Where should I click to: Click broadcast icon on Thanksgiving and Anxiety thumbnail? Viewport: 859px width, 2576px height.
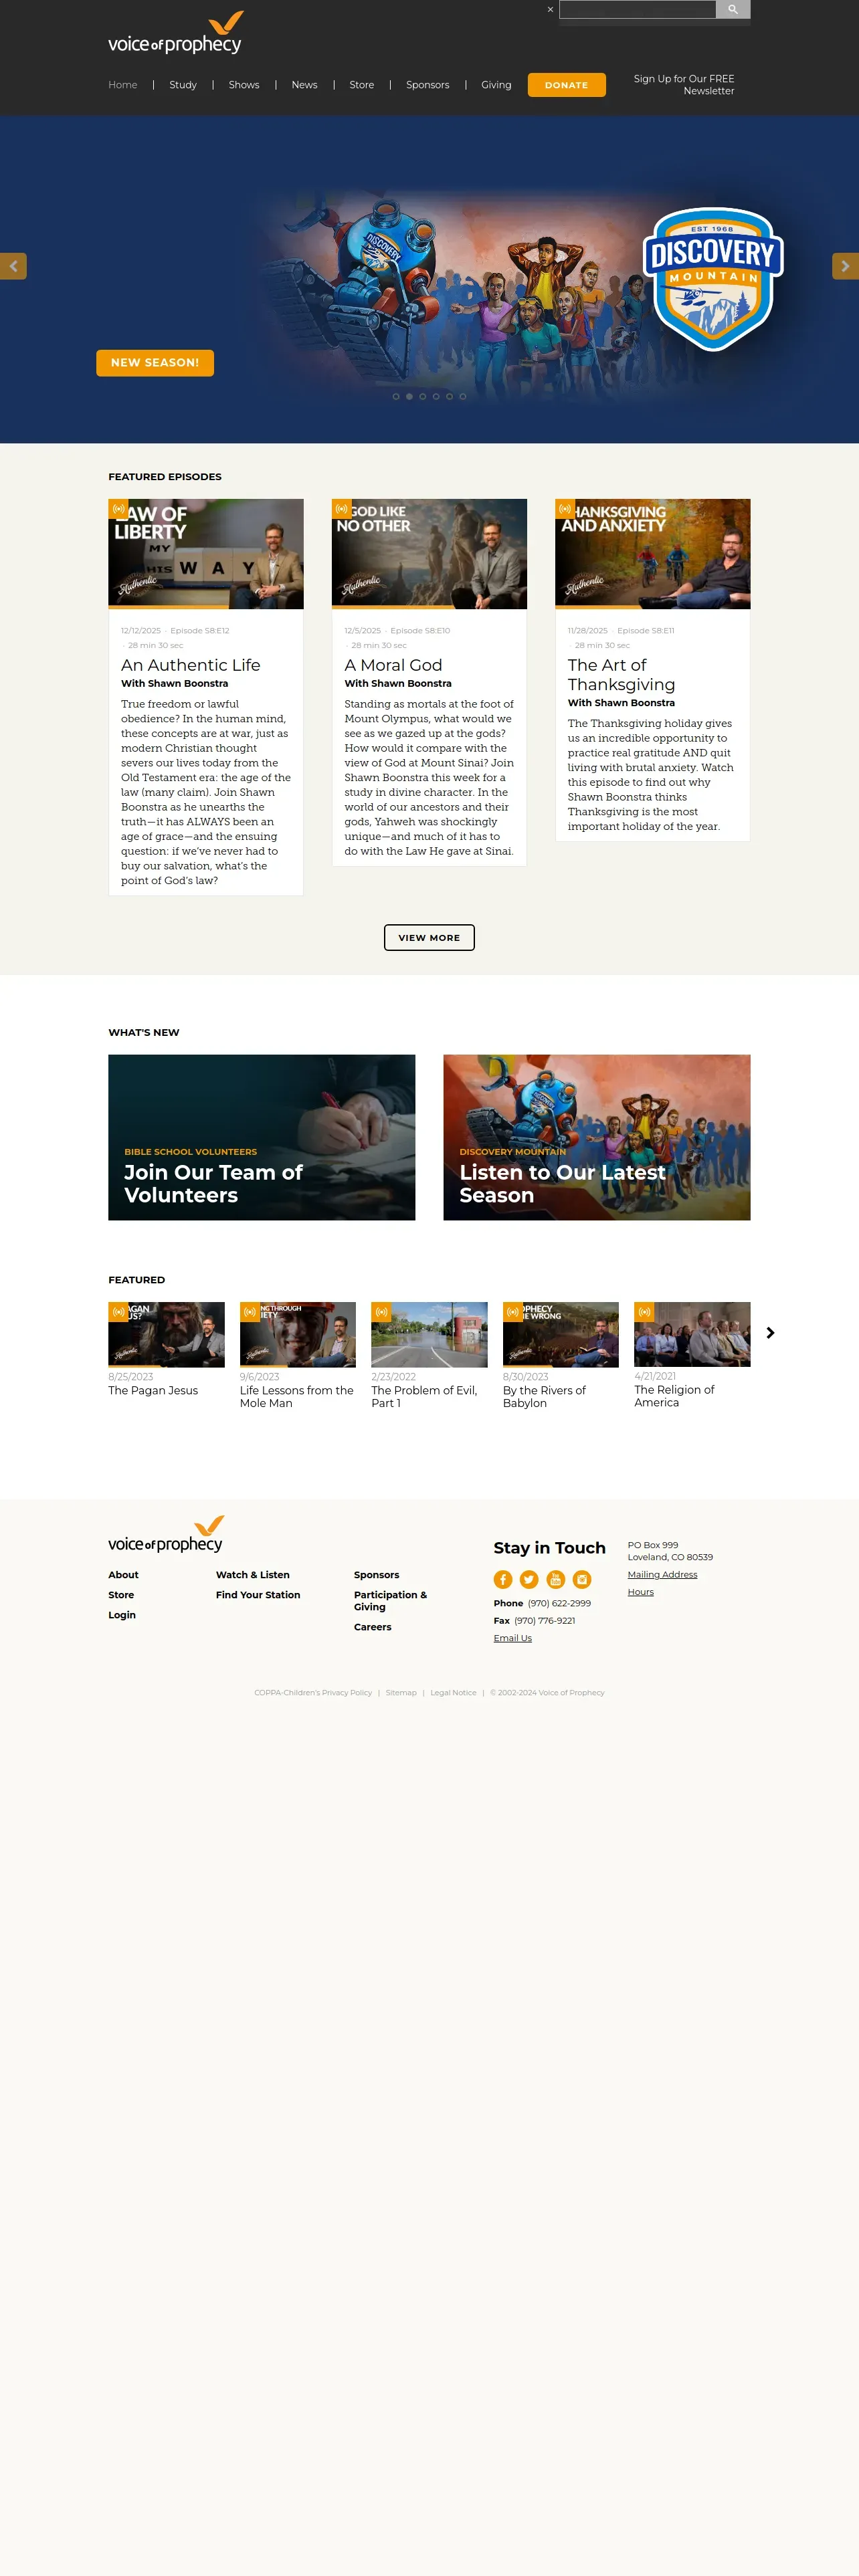(565, 509)
